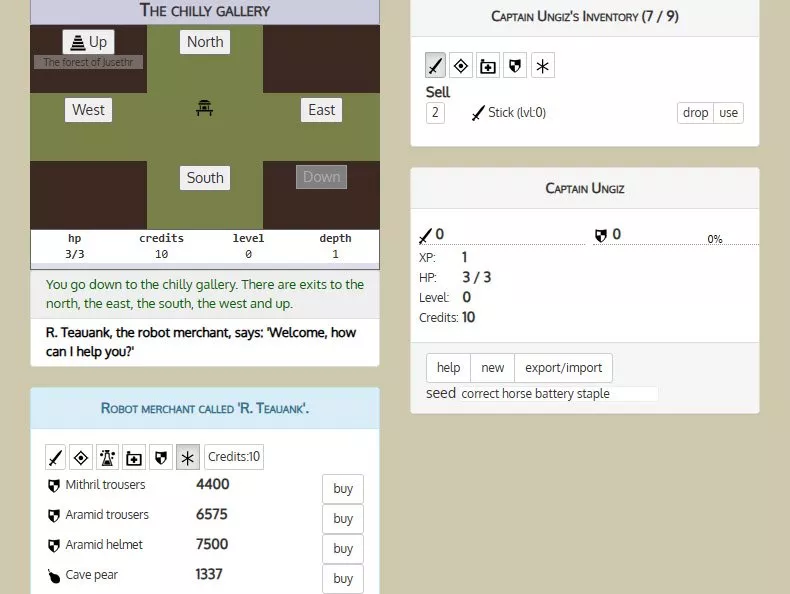
Task: Filter inventory by medkit icon
Action: click(x=488, y=66)
